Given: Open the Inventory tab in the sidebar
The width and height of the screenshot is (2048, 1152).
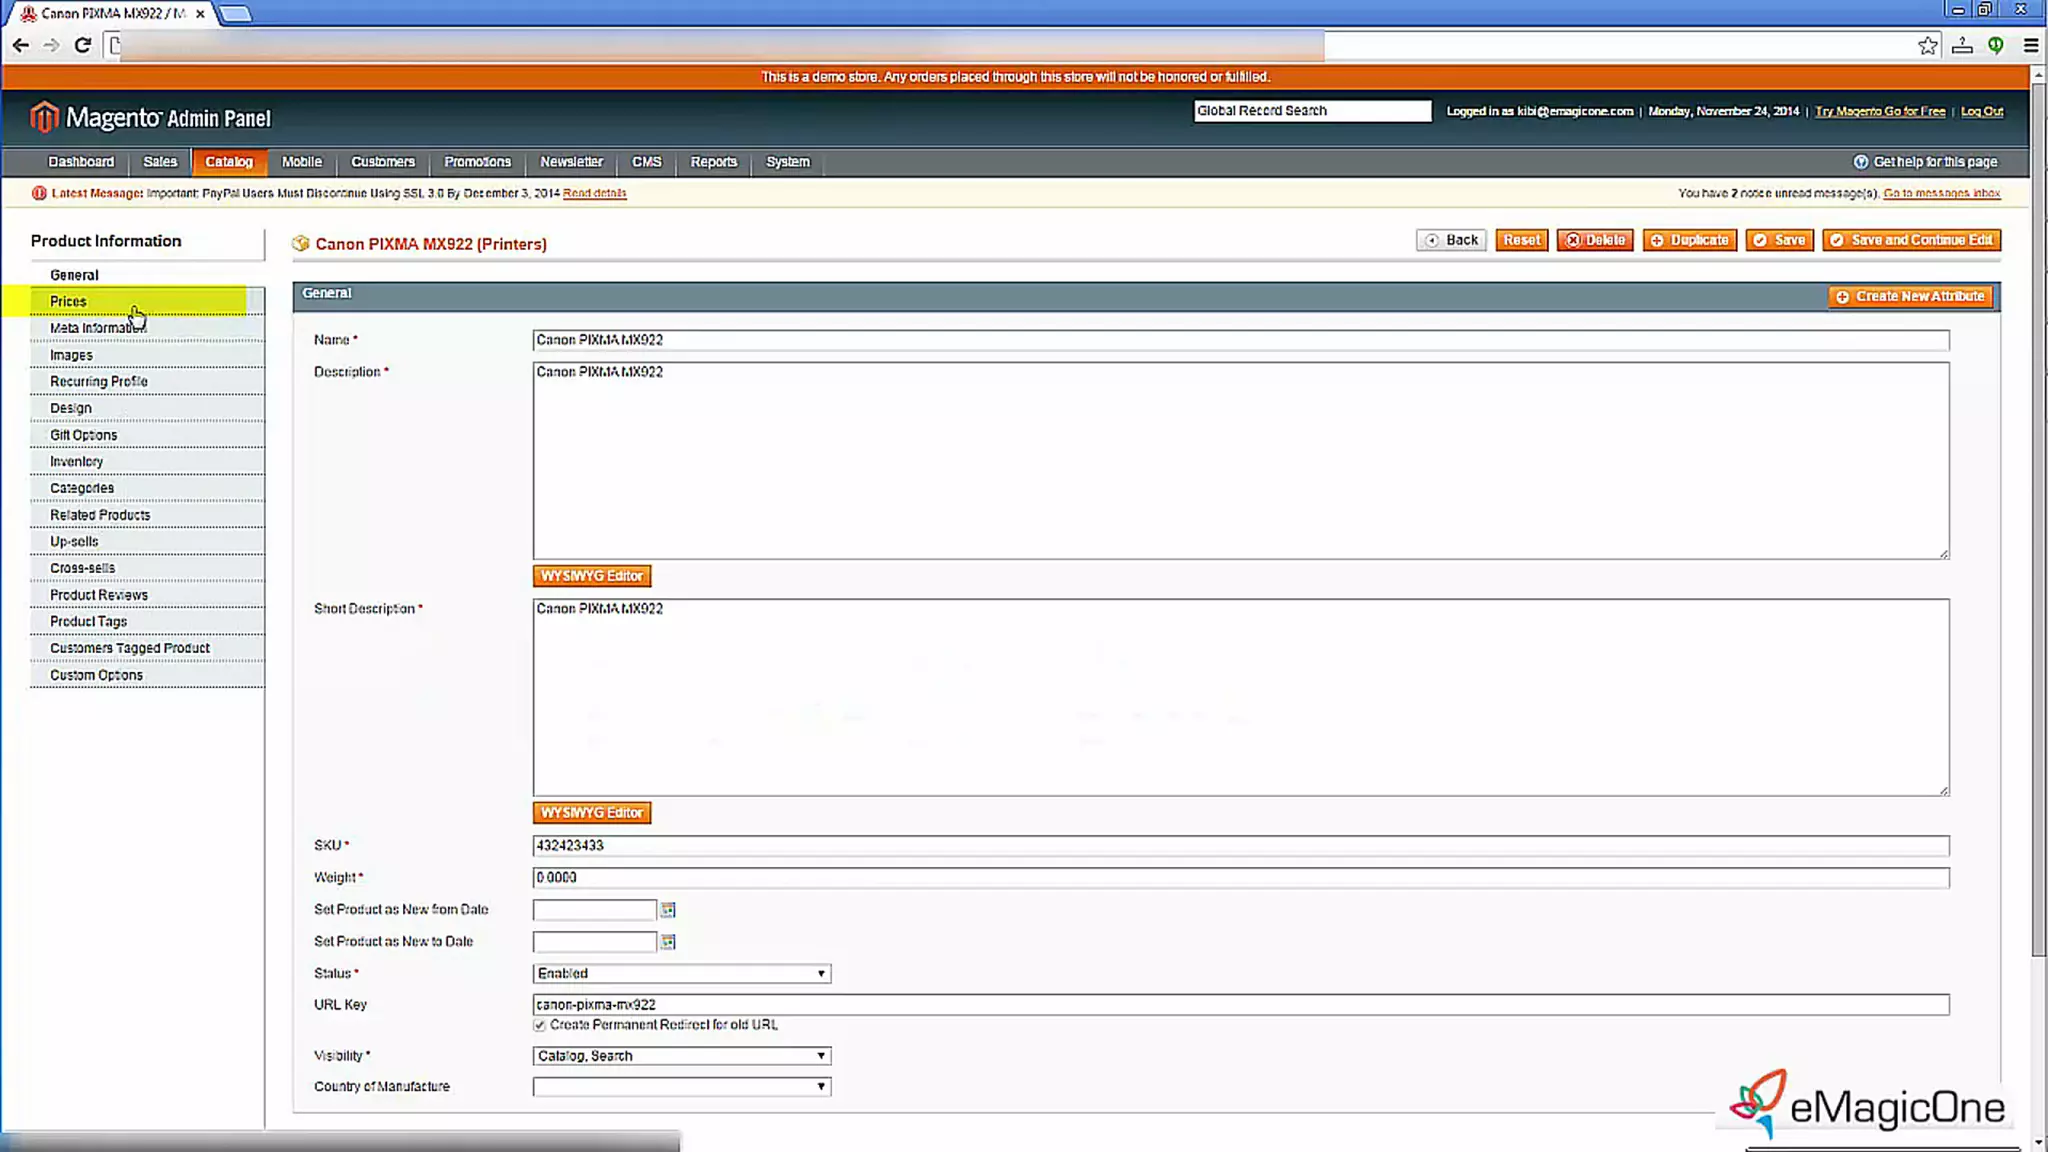Looking at the screenshot, I should click(76, 462).
